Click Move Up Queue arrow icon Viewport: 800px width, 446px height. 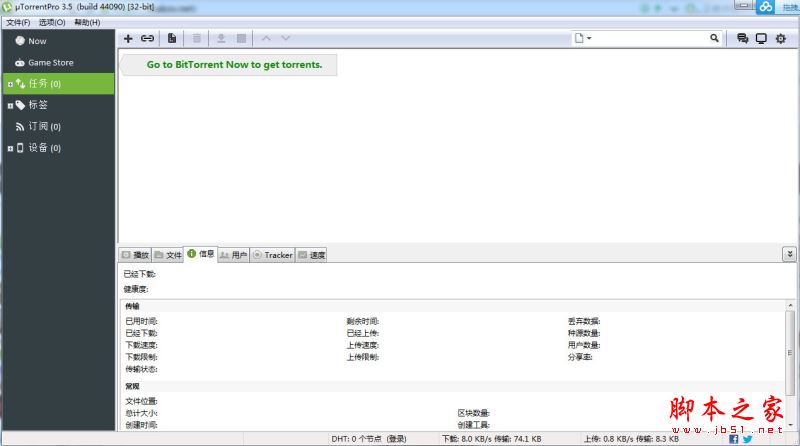(266, 38)
